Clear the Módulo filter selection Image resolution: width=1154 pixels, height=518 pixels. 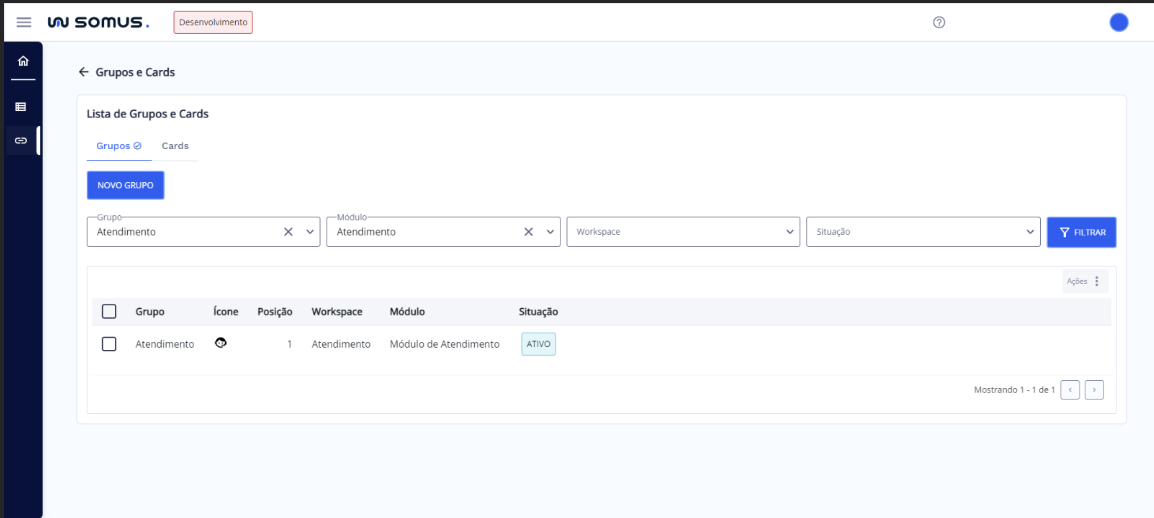click(528, 232)
